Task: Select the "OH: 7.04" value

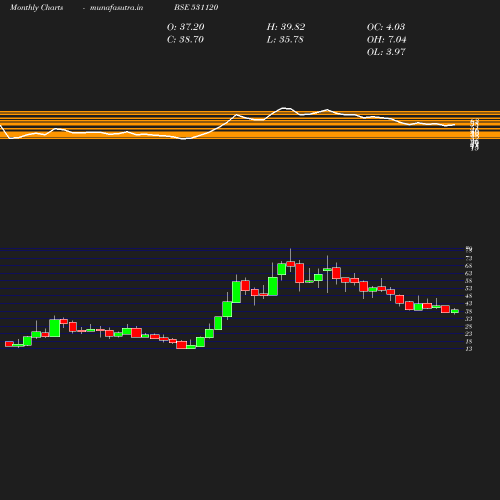Action: [x=386, y=40]
